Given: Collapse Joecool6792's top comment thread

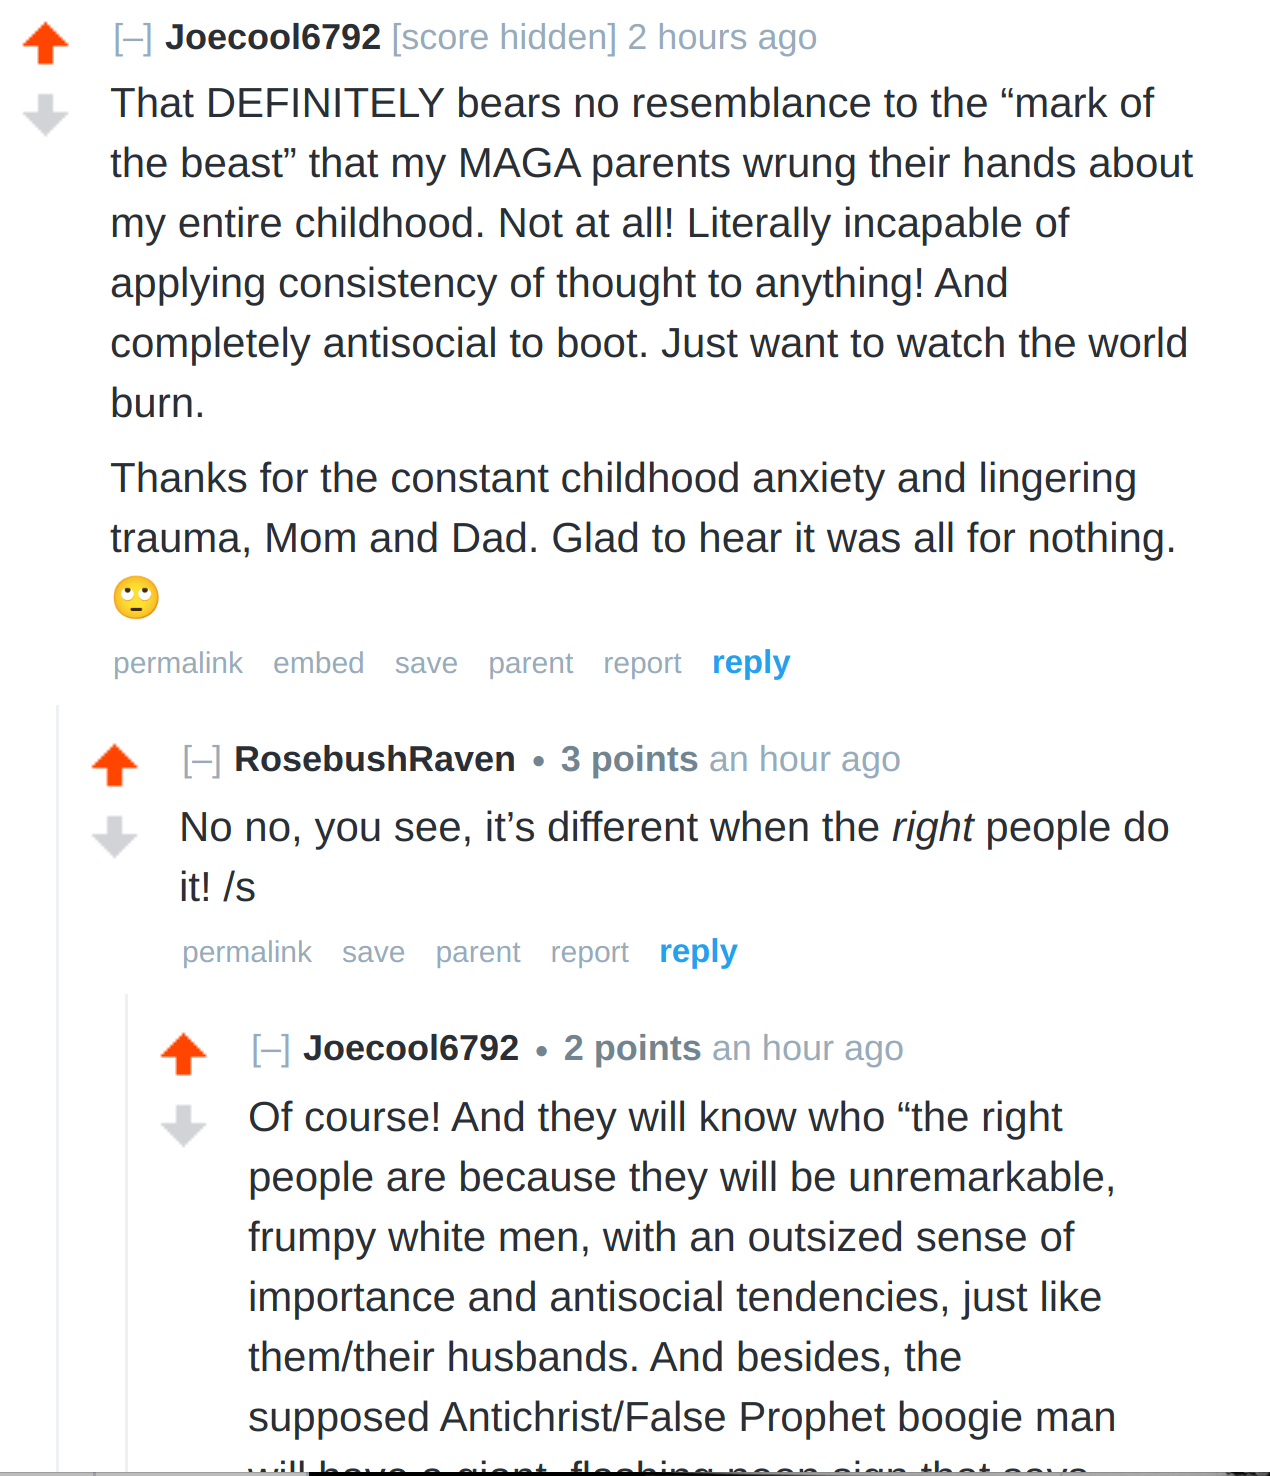Looking at the screenshot, I should click(x=133, y=38).
